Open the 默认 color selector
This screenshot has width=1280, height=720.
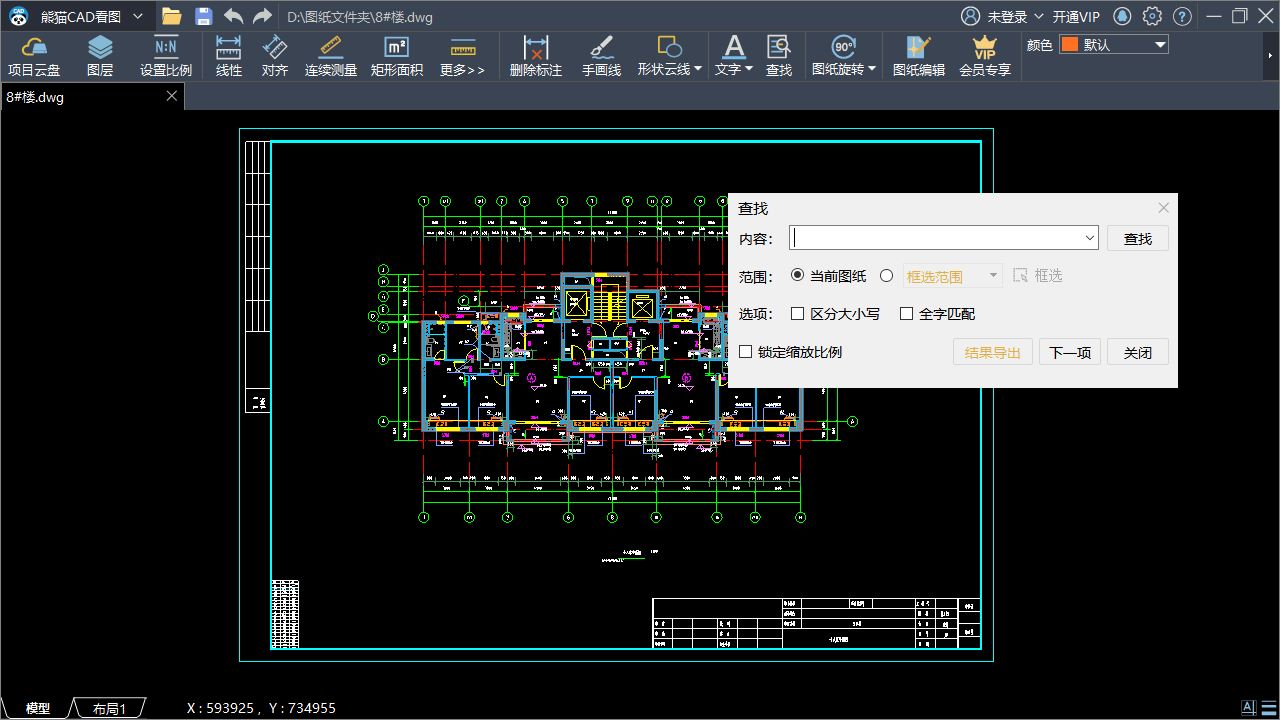pyautogui.click(x=1112, y=44)
